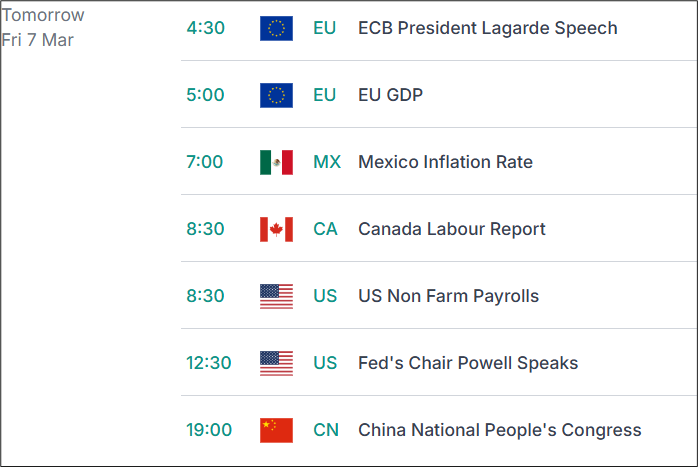Click the Tomorrow Fri 7 Mar date heading
Image resolution: width=698 pixels, height=467 pixels.
click(x=43, y=28)
